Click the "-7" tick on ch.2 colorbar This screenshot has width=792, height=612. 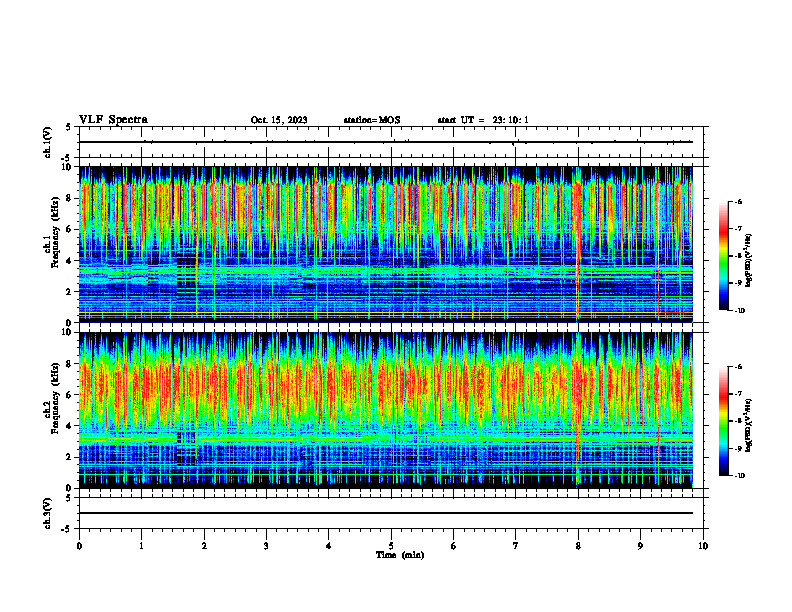coord(738,394)
